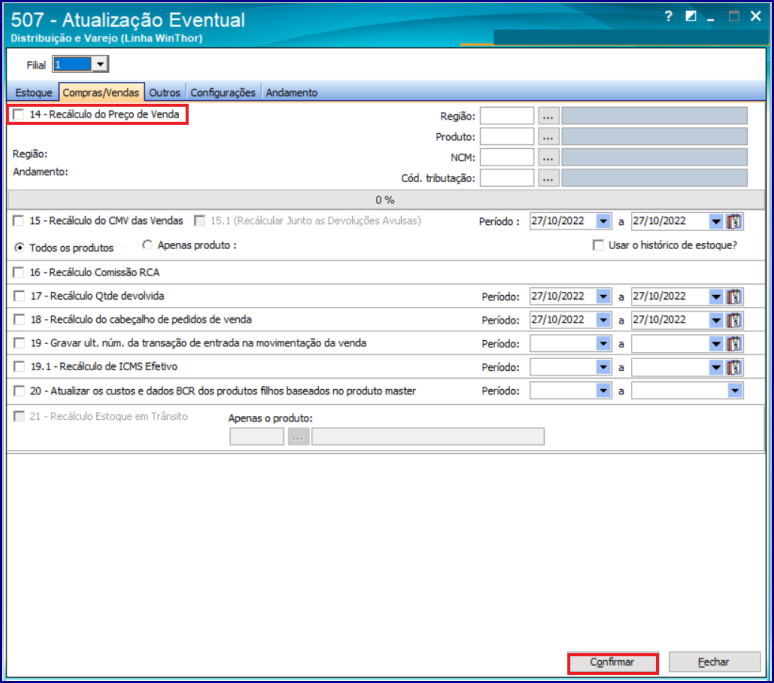
Task: Expand option 19.1 start date dropdown
Action: (x=603, y=367)
